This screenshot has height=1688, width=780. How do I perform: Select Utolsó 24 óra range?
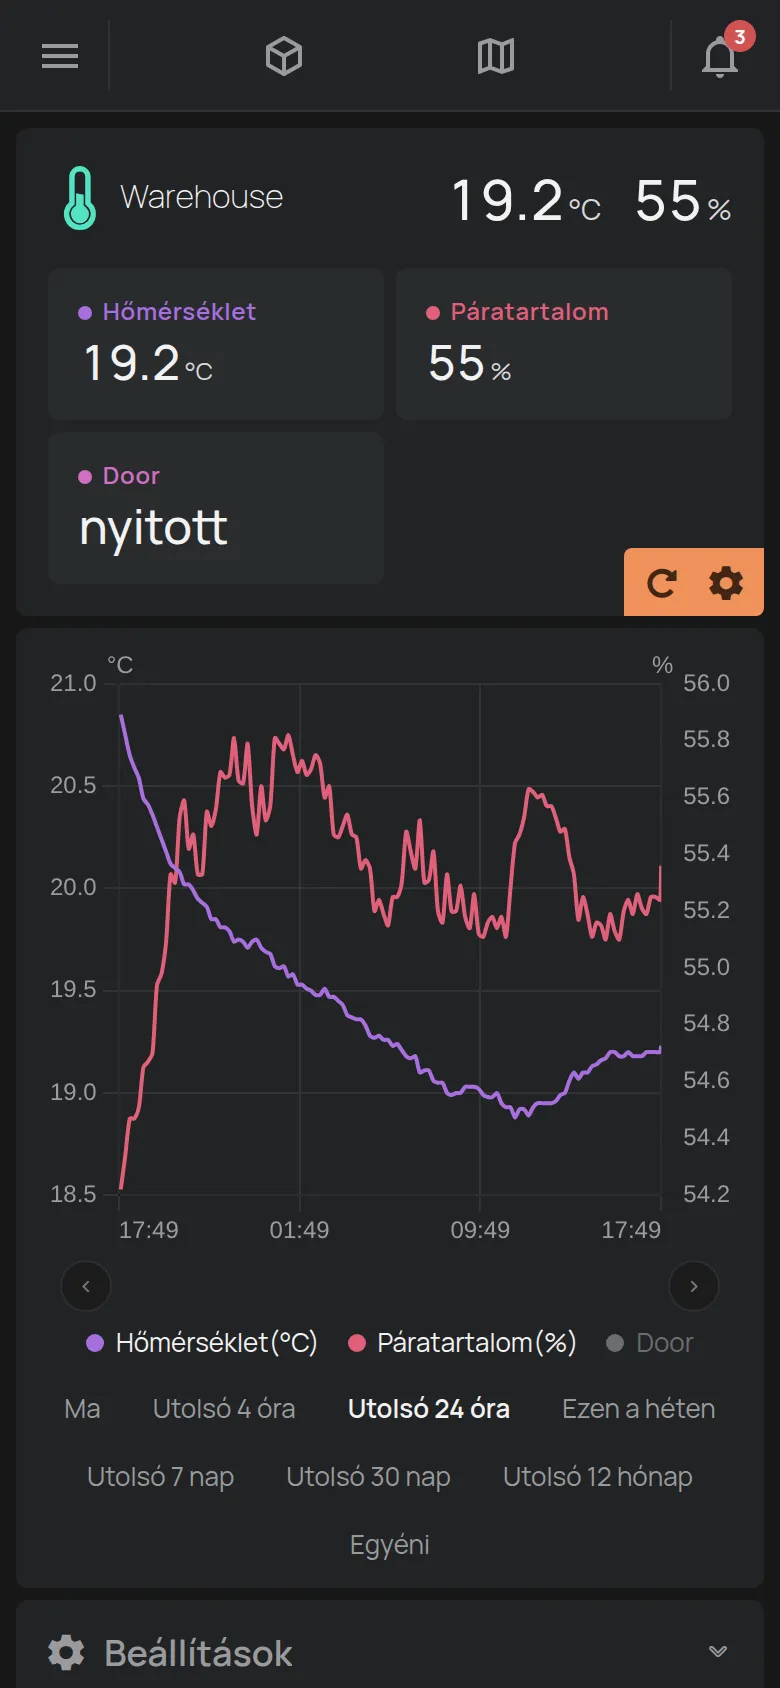pyautogui.click(x=429, y=1409)
